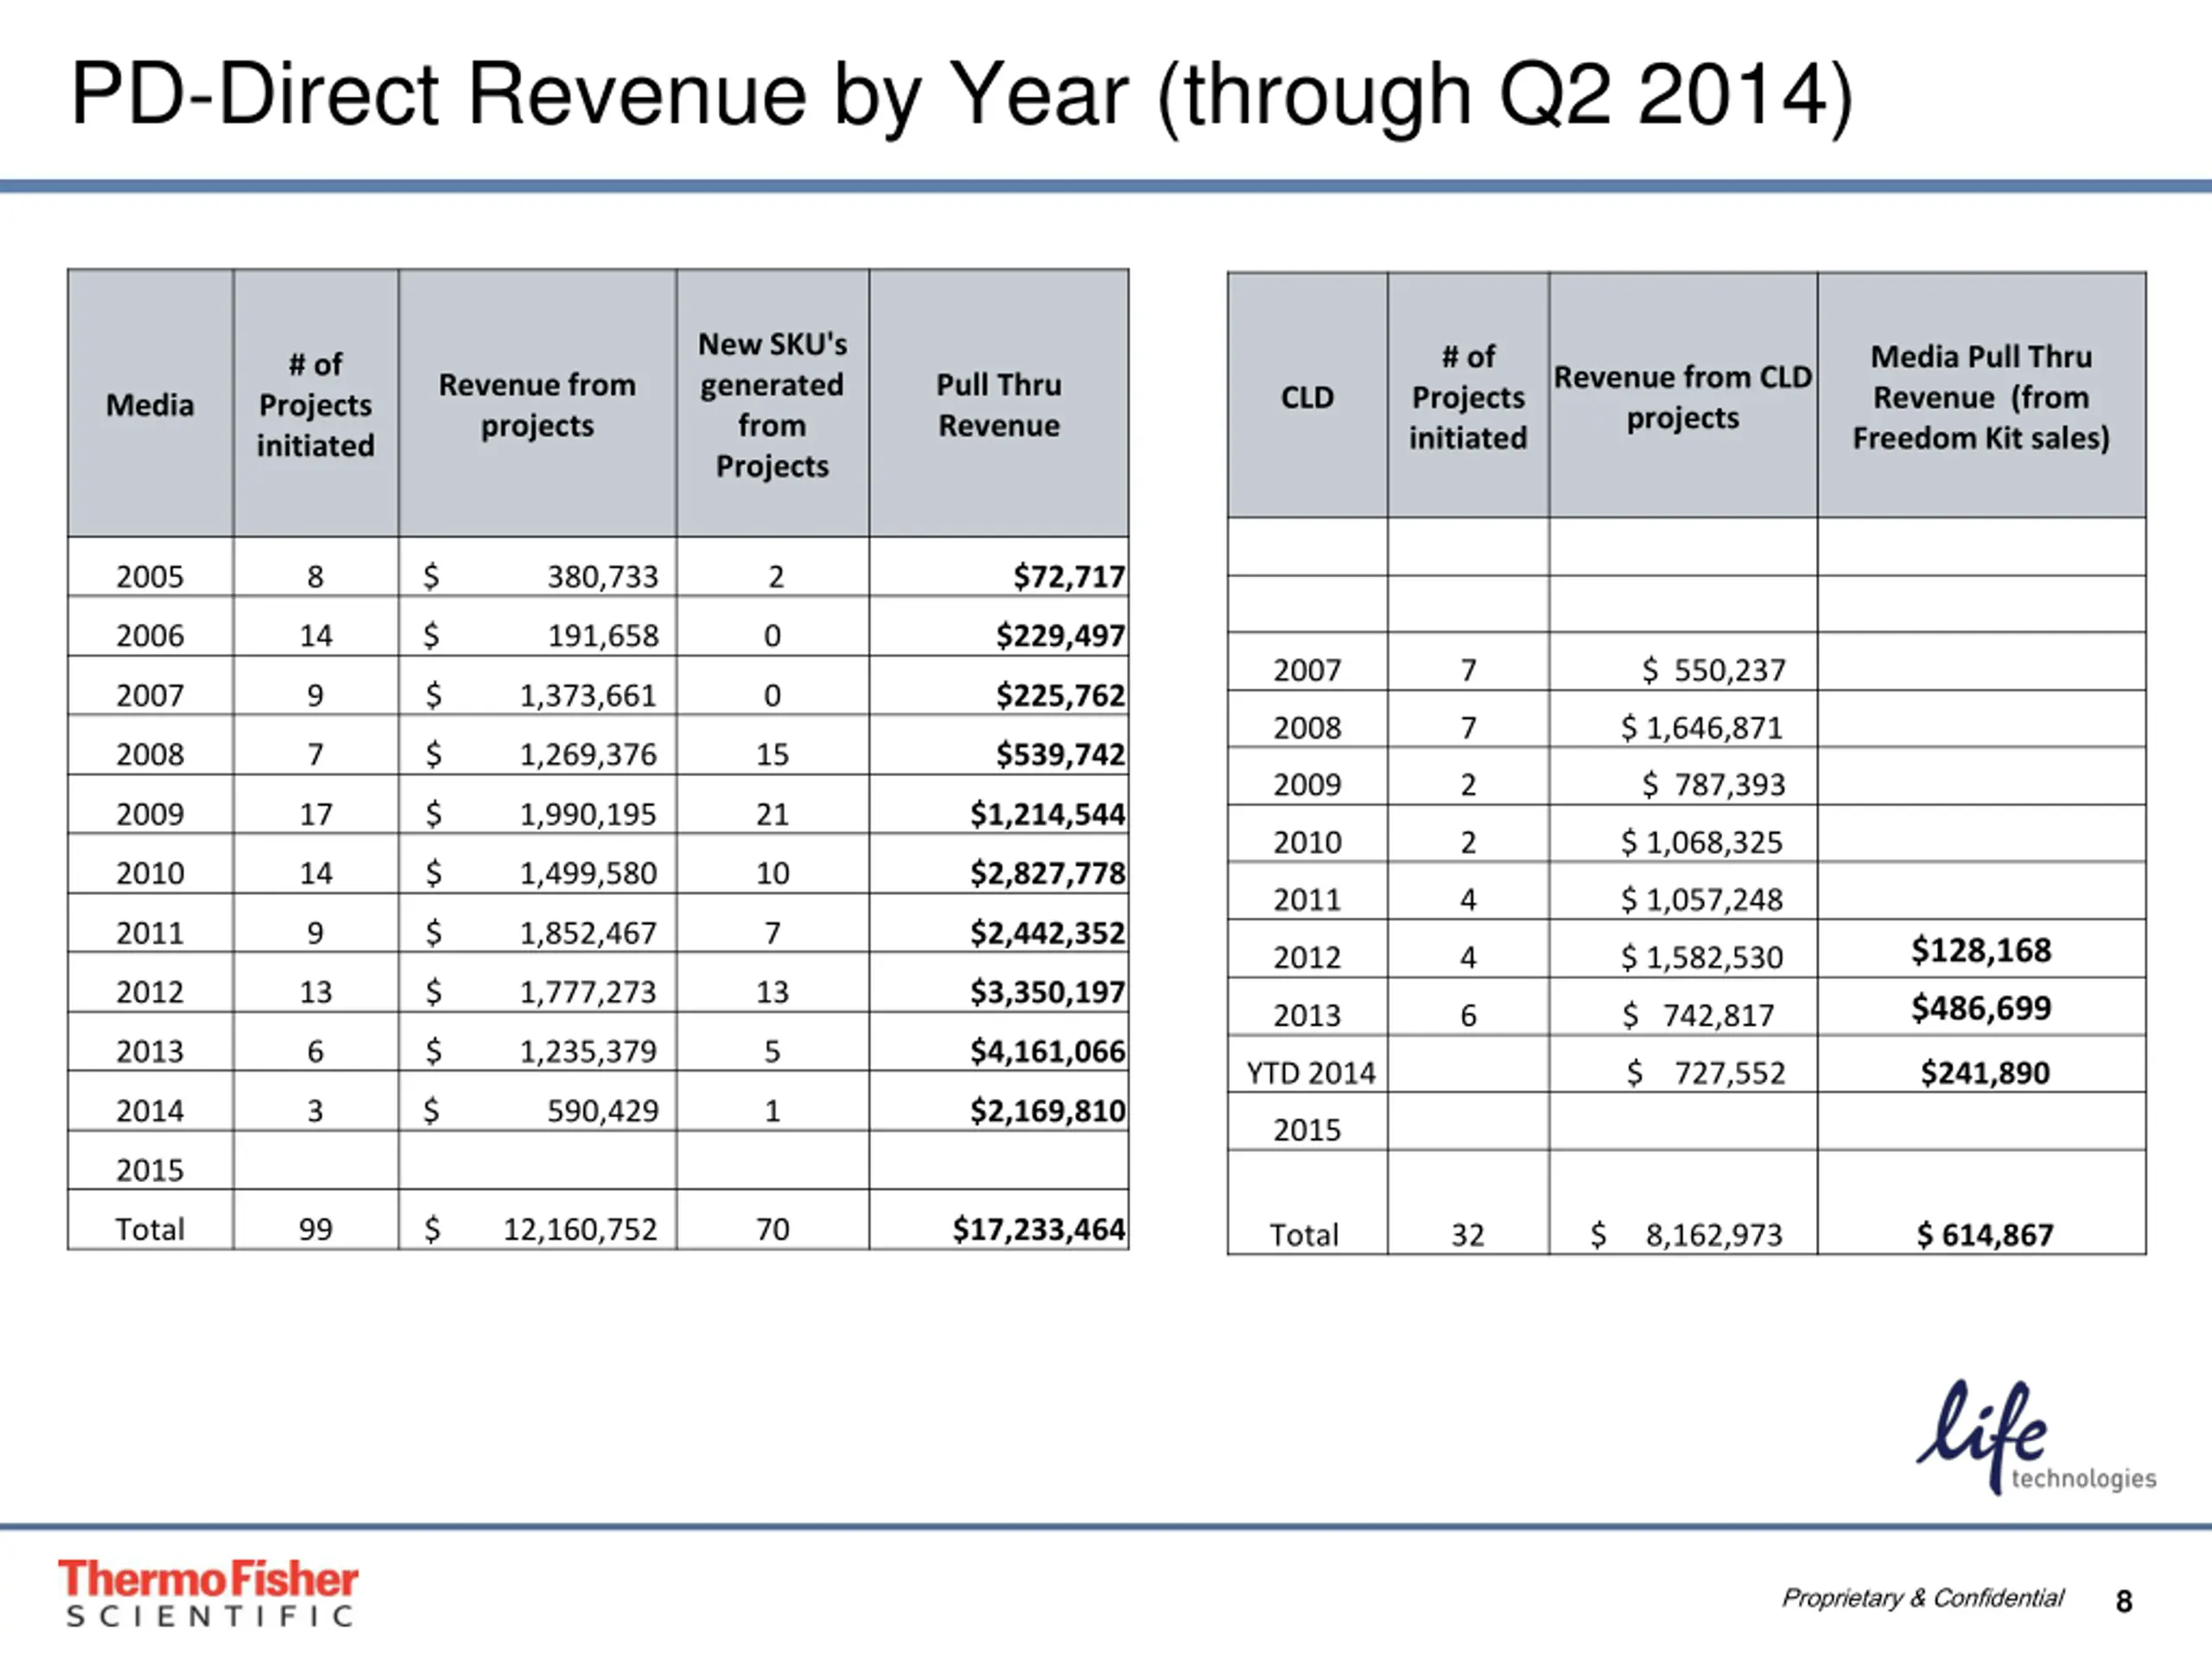This screenshot has width=2212, height=1659.
Task: Select CLD revenue $ 742,817
Action: (x=1698, y=1015)
